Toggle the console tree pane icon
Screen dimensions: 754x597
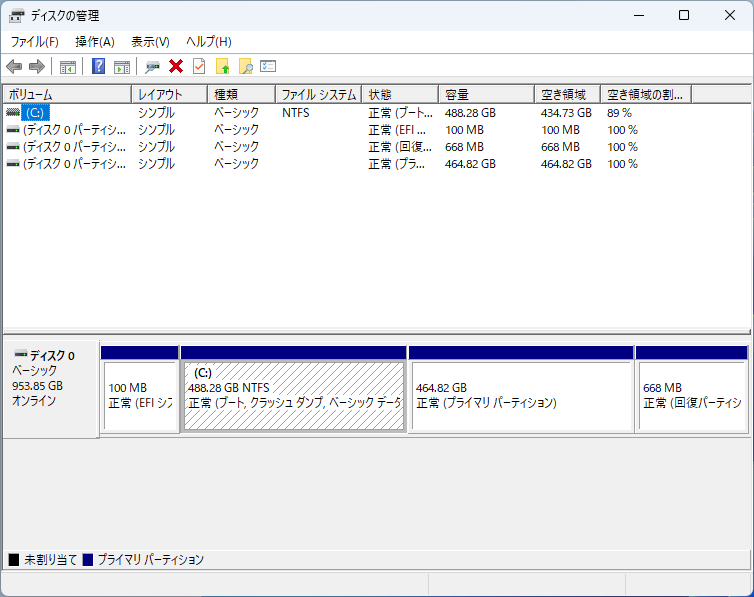point(68,66)
